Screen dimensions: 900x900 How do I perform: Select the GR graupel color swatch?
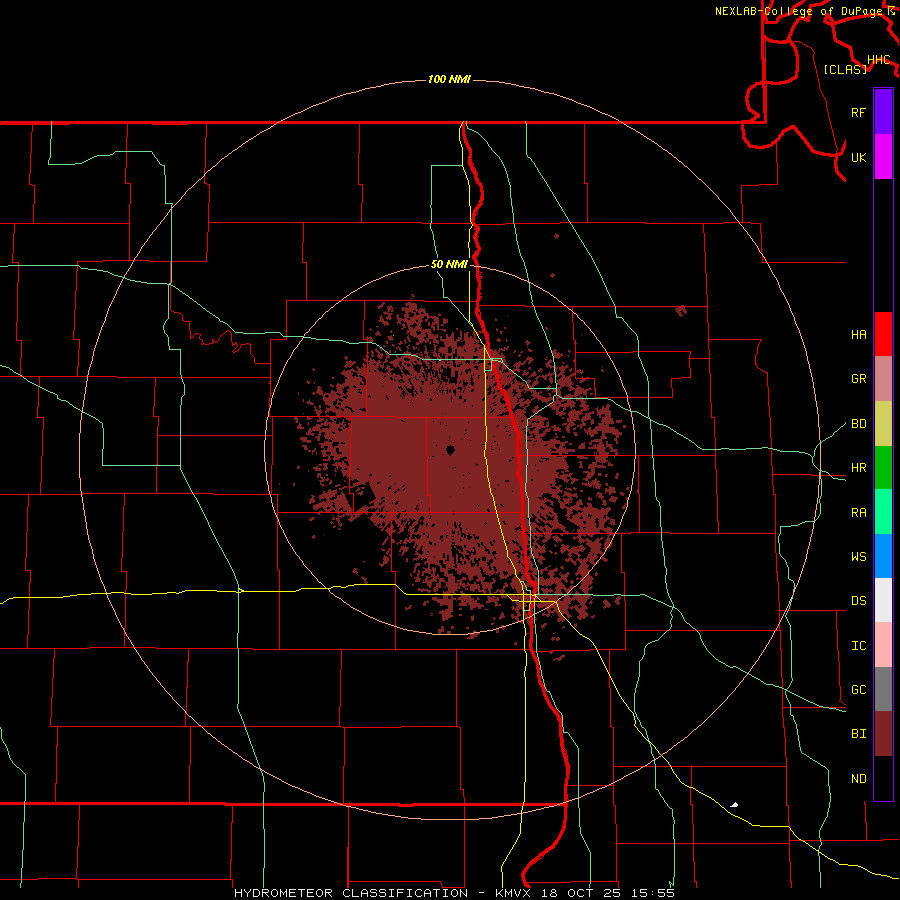[883, 378]
